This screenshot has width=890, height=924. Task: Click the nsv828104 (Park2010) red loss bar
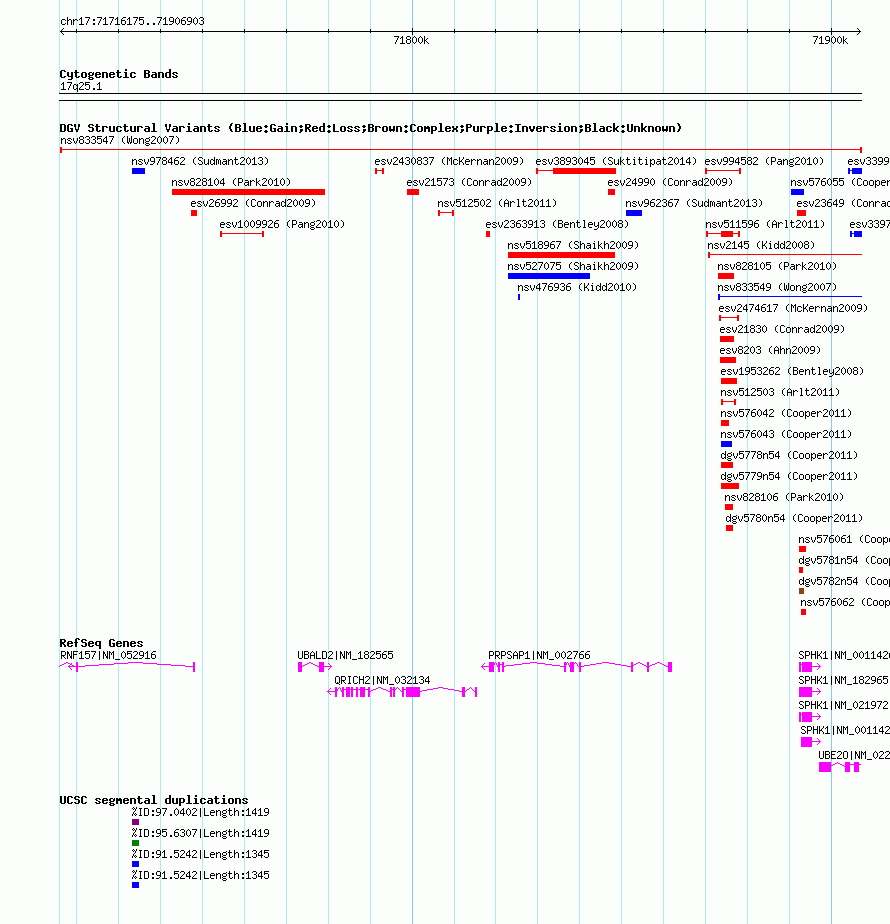click(248, 192)
